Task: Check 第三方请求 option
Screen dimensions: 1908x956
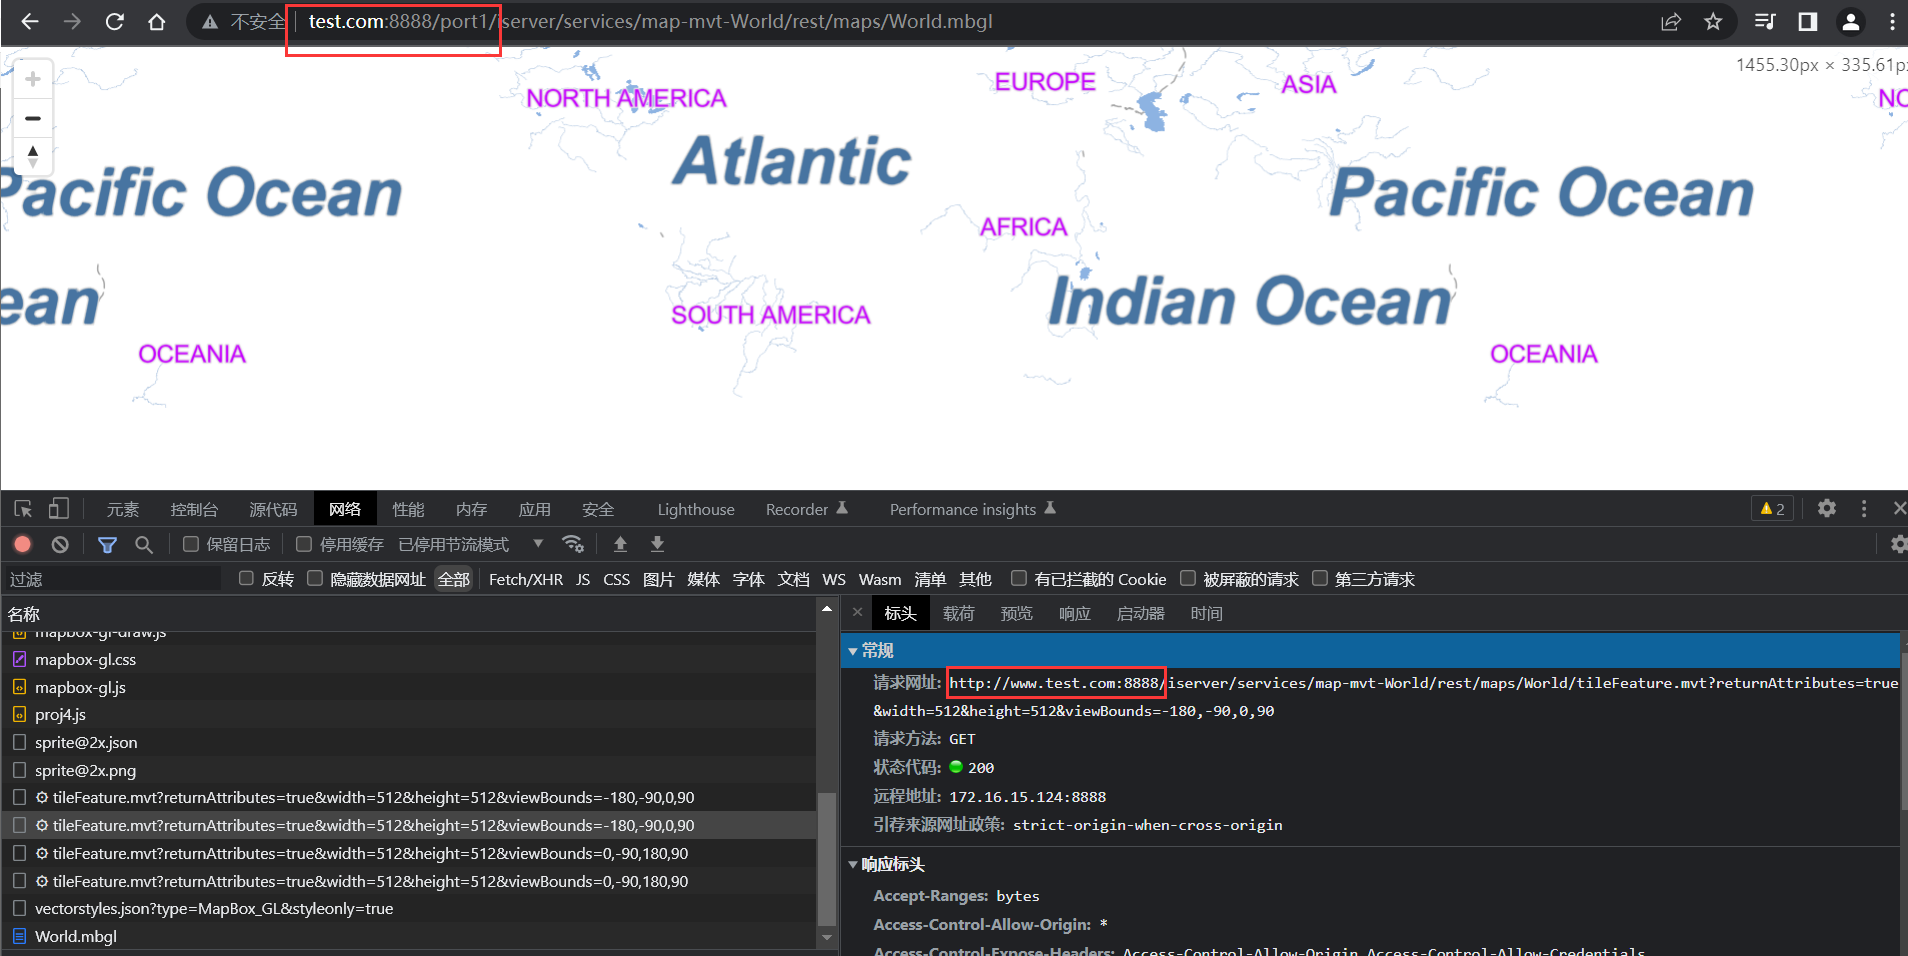Action: coord(1320,578)
